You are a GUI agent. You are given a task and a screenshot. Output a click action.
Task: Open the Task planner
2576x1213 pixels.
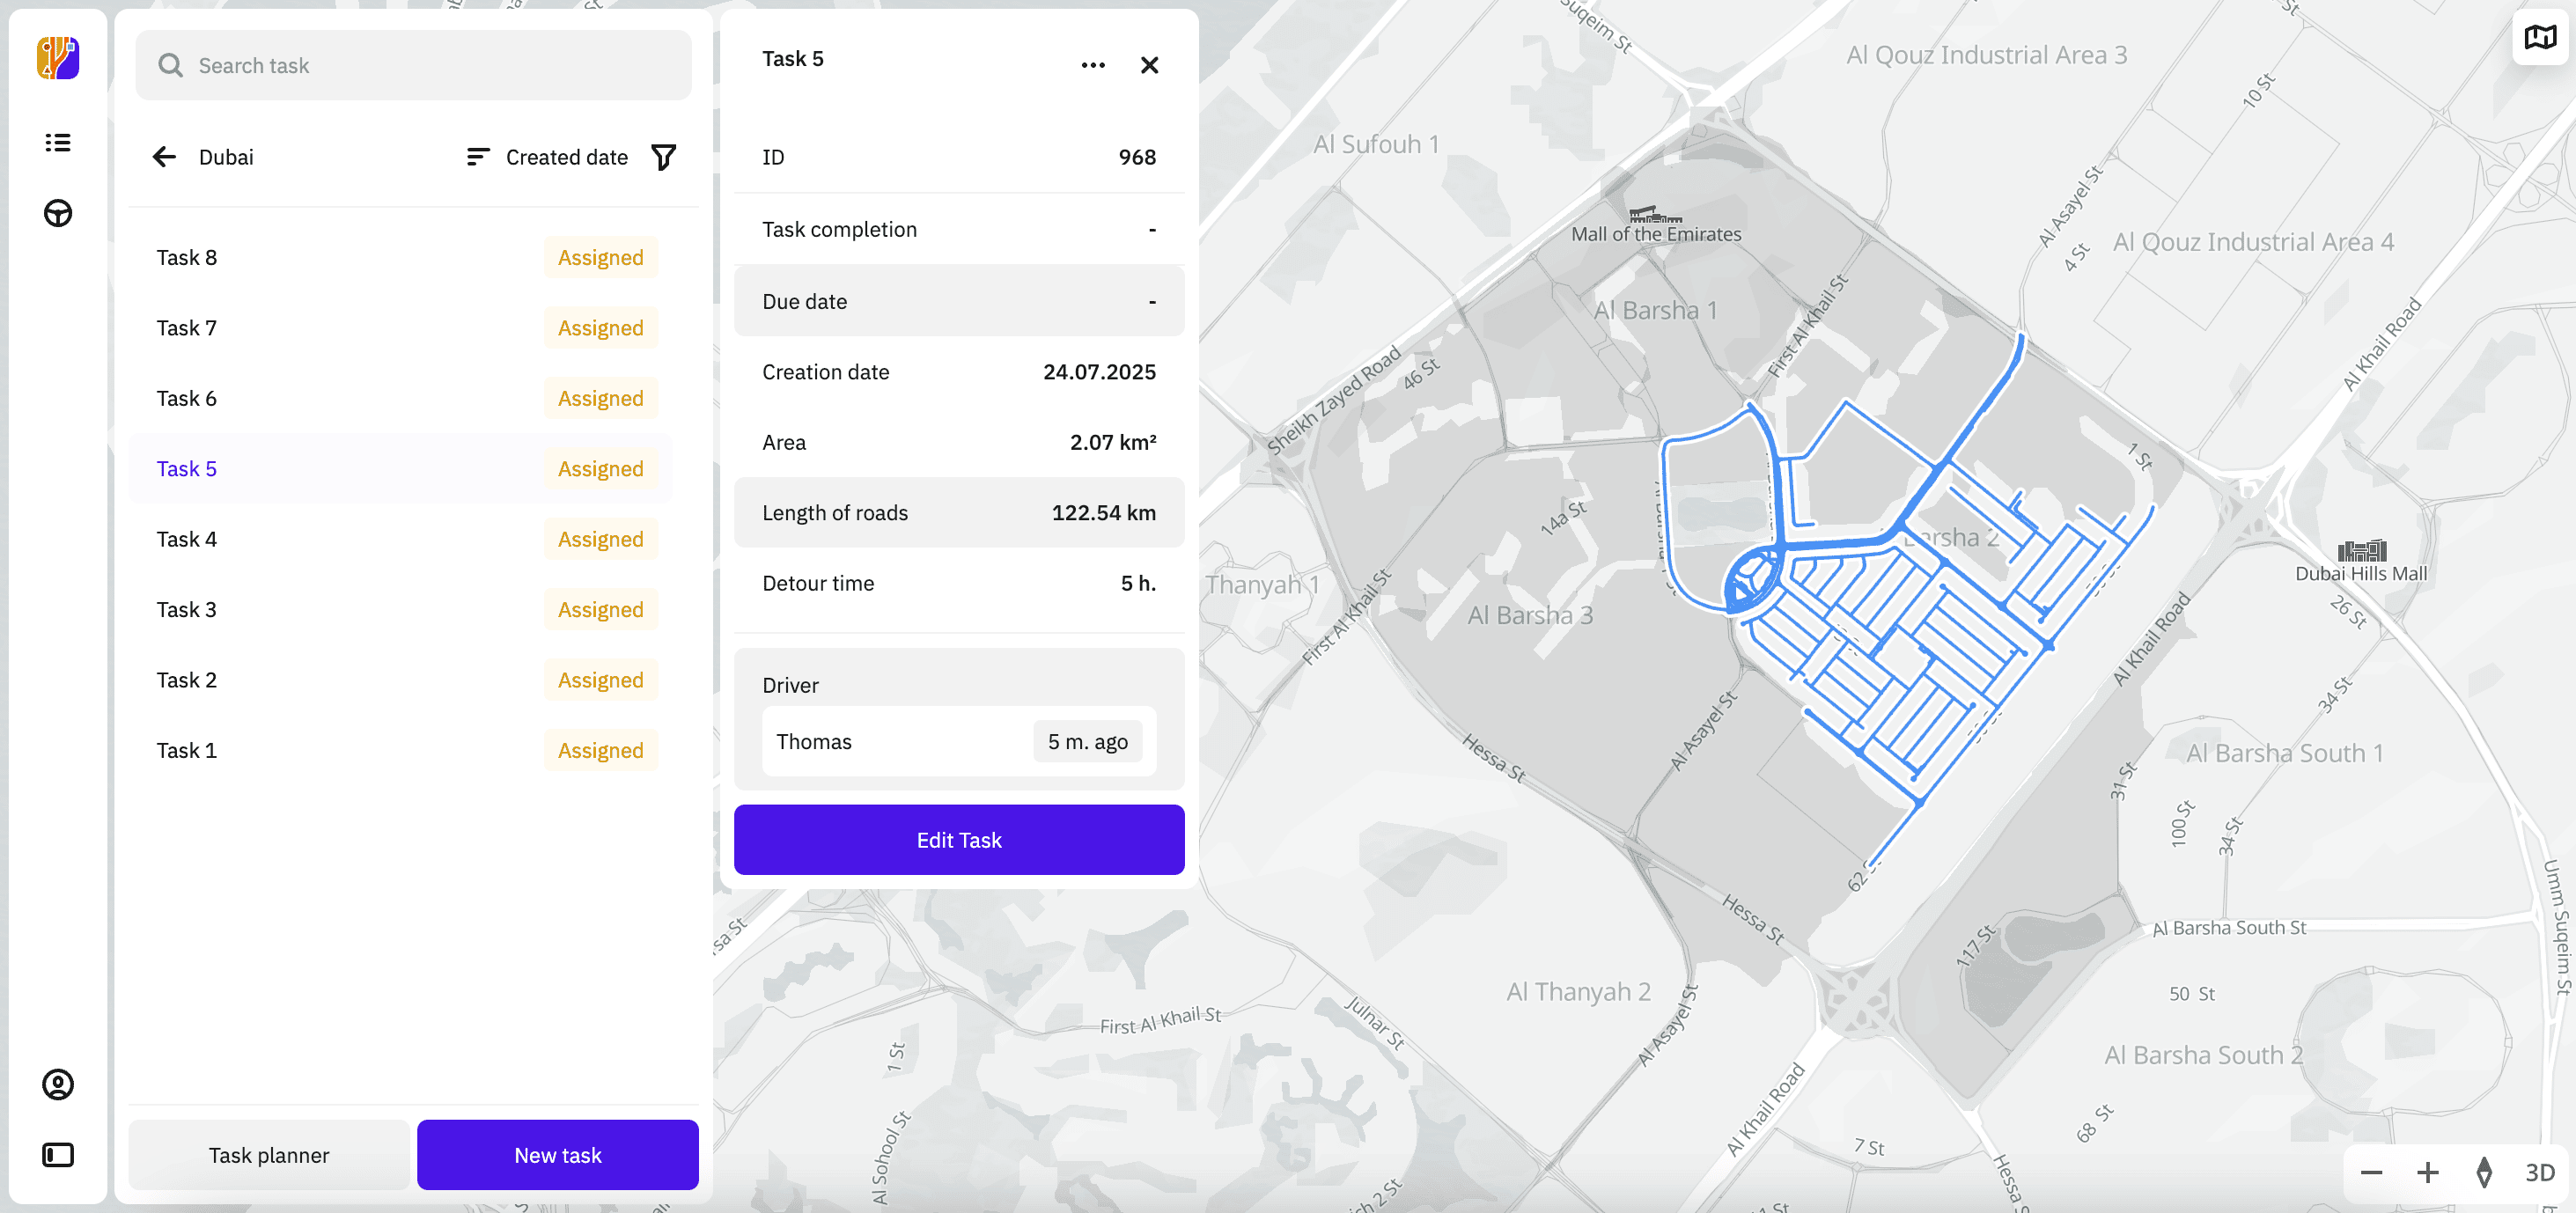coord(269,1155)
